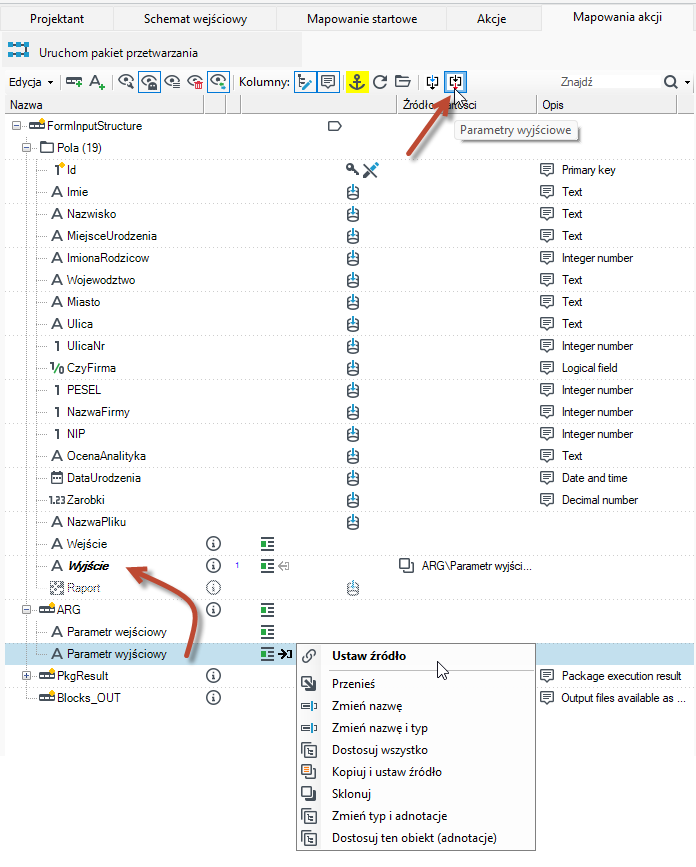Toggle the Parametry wyjściowe toolbar button
The image size is (696, 867).
point(456,82)
